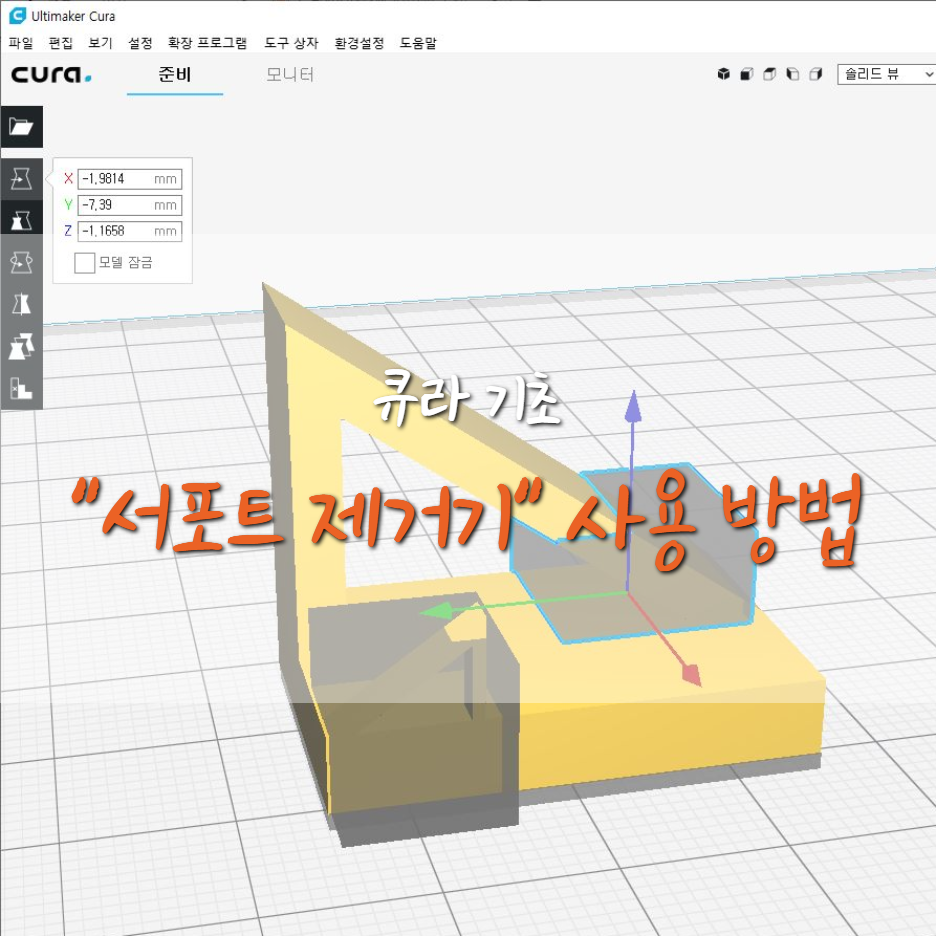This screenshot has height=936, width=936.
Task: Click the blue Z-axis arrow handle
Action: (x=633, y=408)
